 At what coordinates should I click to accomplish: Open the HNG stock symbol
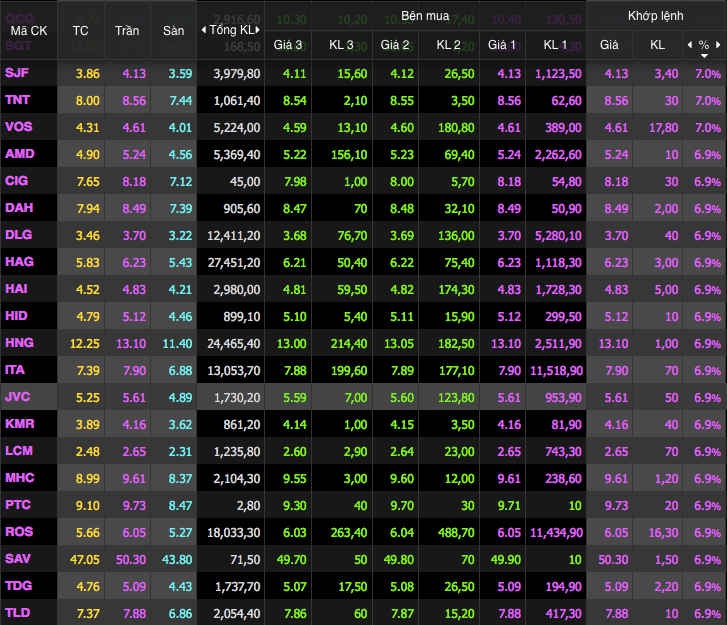(19, 342)
